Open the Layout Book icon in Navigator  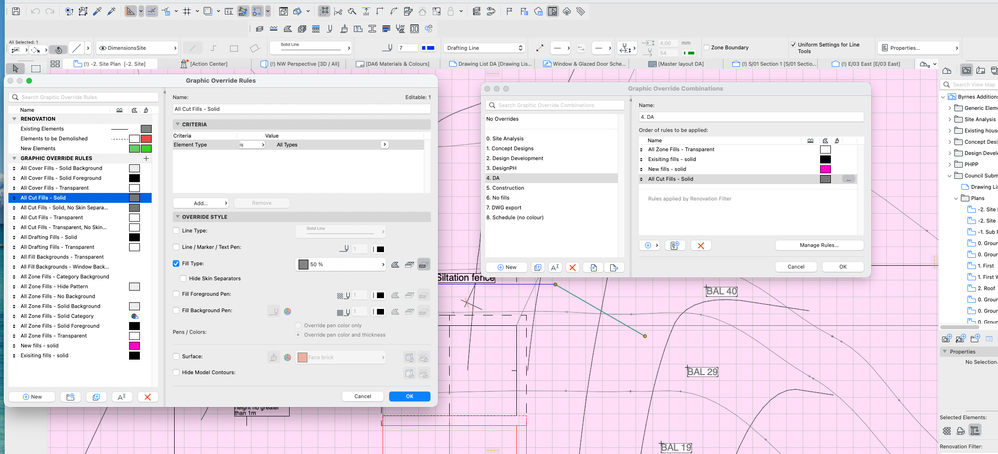980,70
